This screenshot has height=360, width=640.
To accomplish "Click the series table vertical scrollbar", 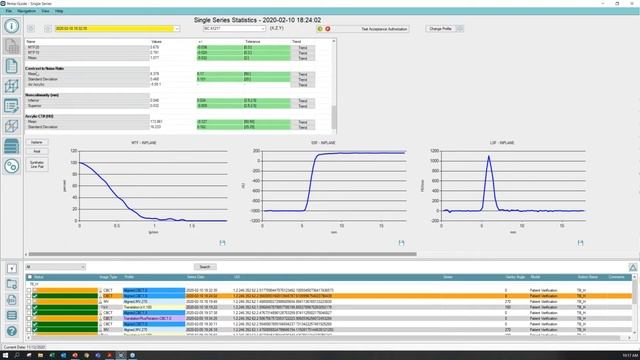I will click(x=634, y=292).
